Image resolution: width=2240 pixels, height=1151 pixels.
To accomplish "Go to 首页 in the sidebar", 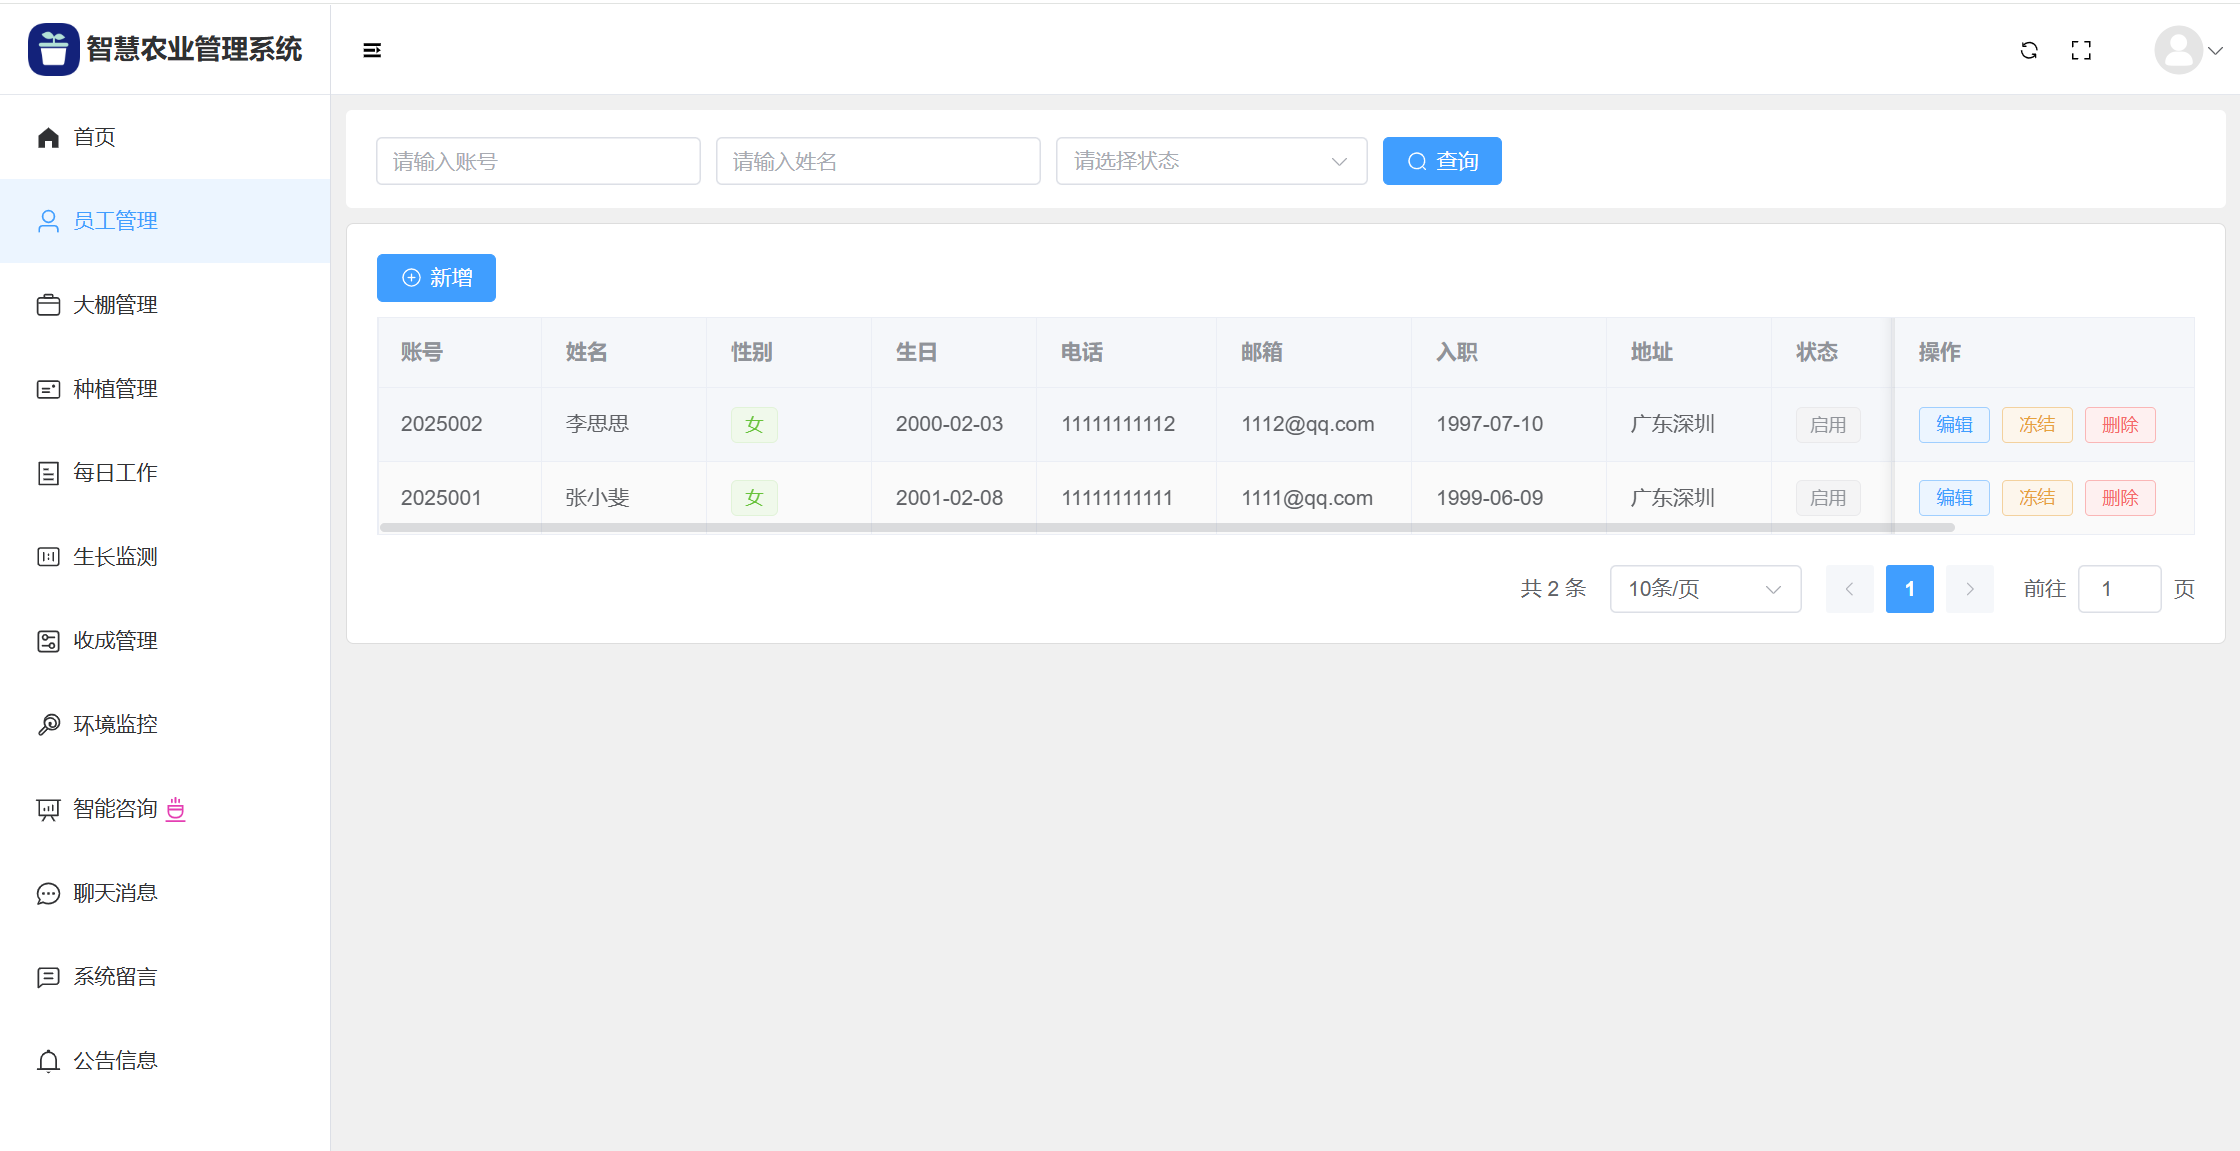I will (95, 137).
